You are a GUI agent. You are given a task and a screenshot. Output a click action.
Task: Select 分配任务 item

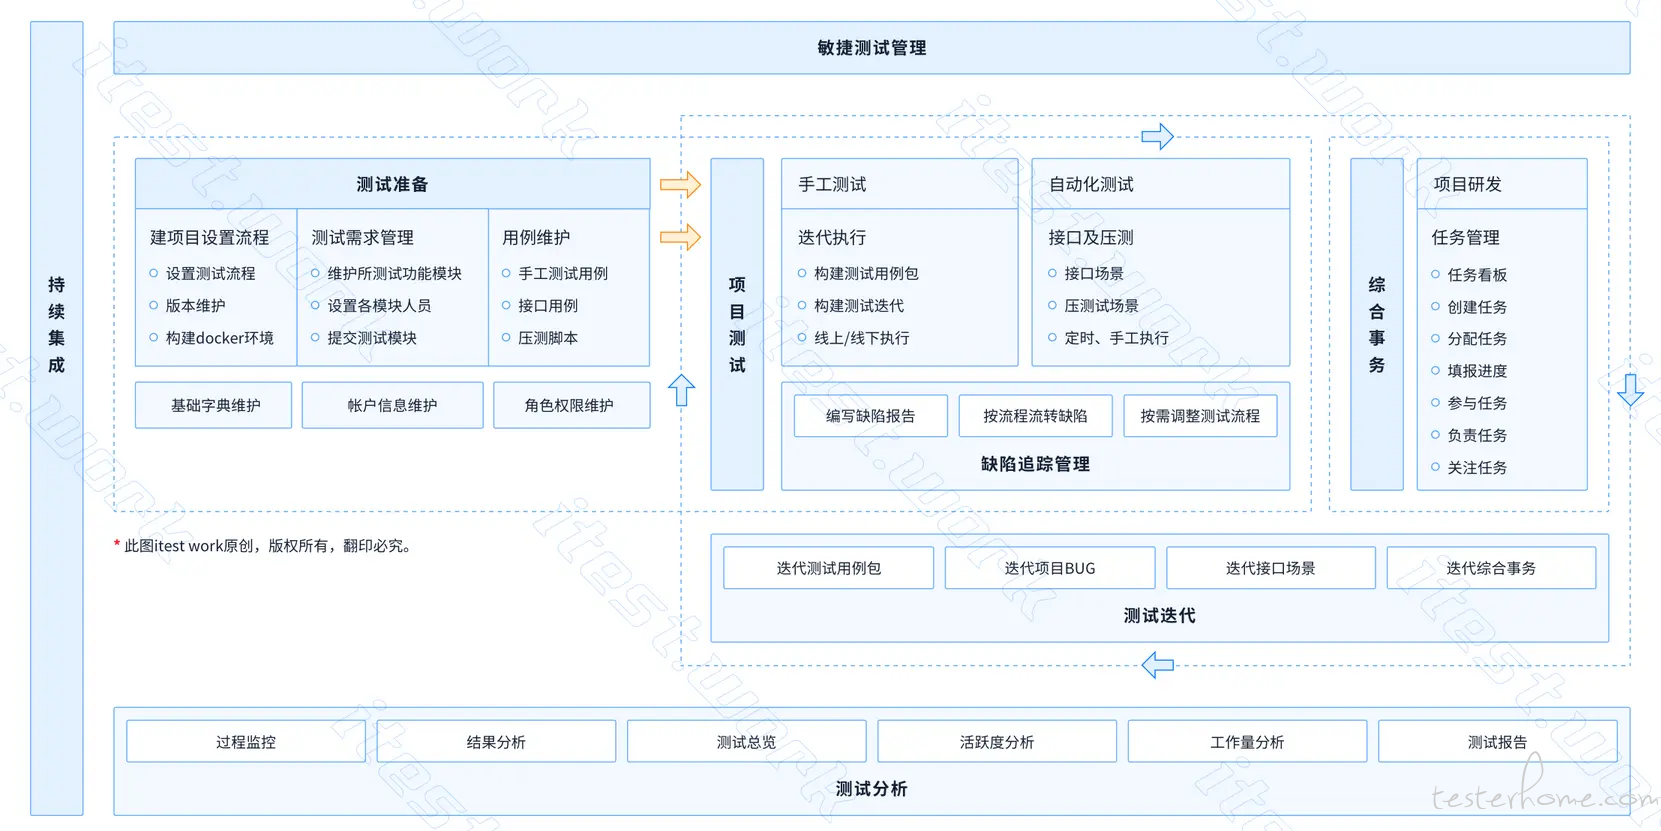pos(1477,339)
